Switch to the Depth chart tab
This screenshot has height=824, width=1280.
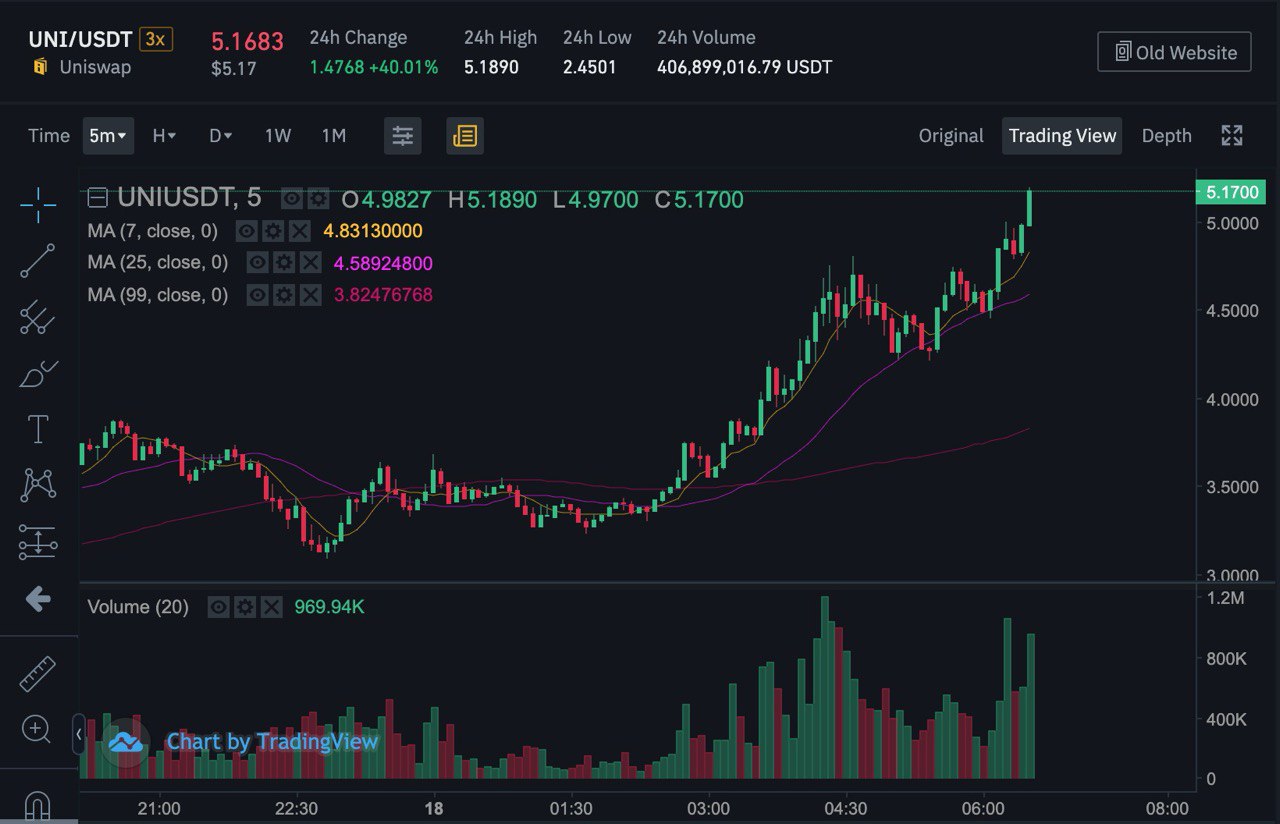pyautogui.click(x=1166, y=136)
